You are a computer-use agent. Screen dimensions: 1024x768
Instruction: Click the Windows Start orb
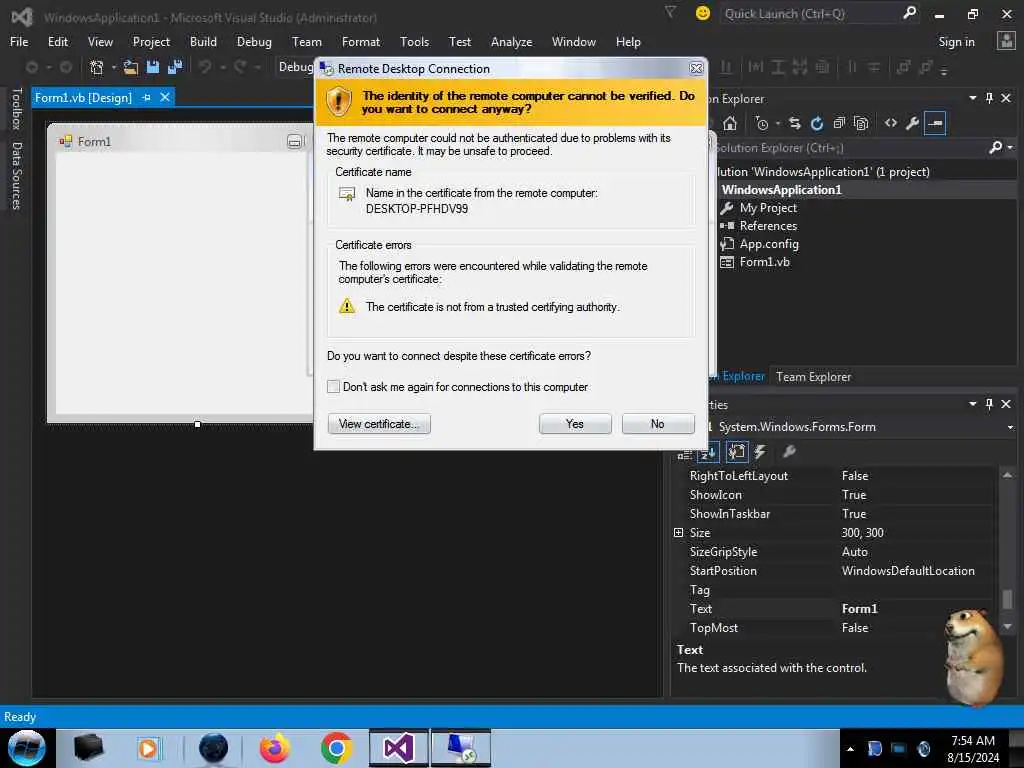pyautogui.click(x=27, y=748)
